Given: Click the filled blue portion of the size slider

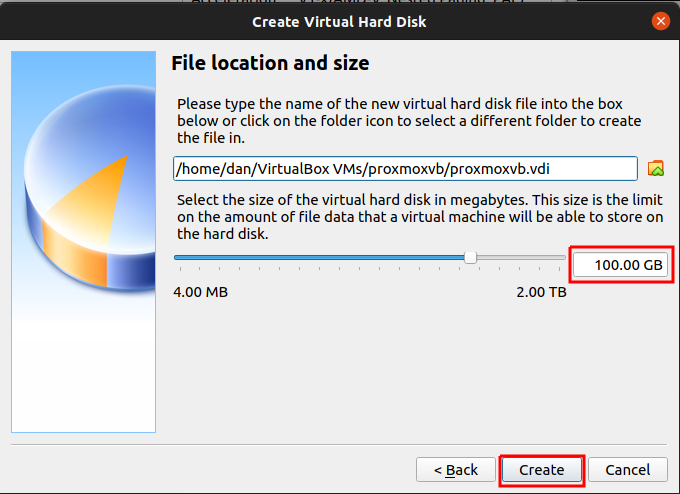Looking at the screenshot, I should (x=320, y=258).
